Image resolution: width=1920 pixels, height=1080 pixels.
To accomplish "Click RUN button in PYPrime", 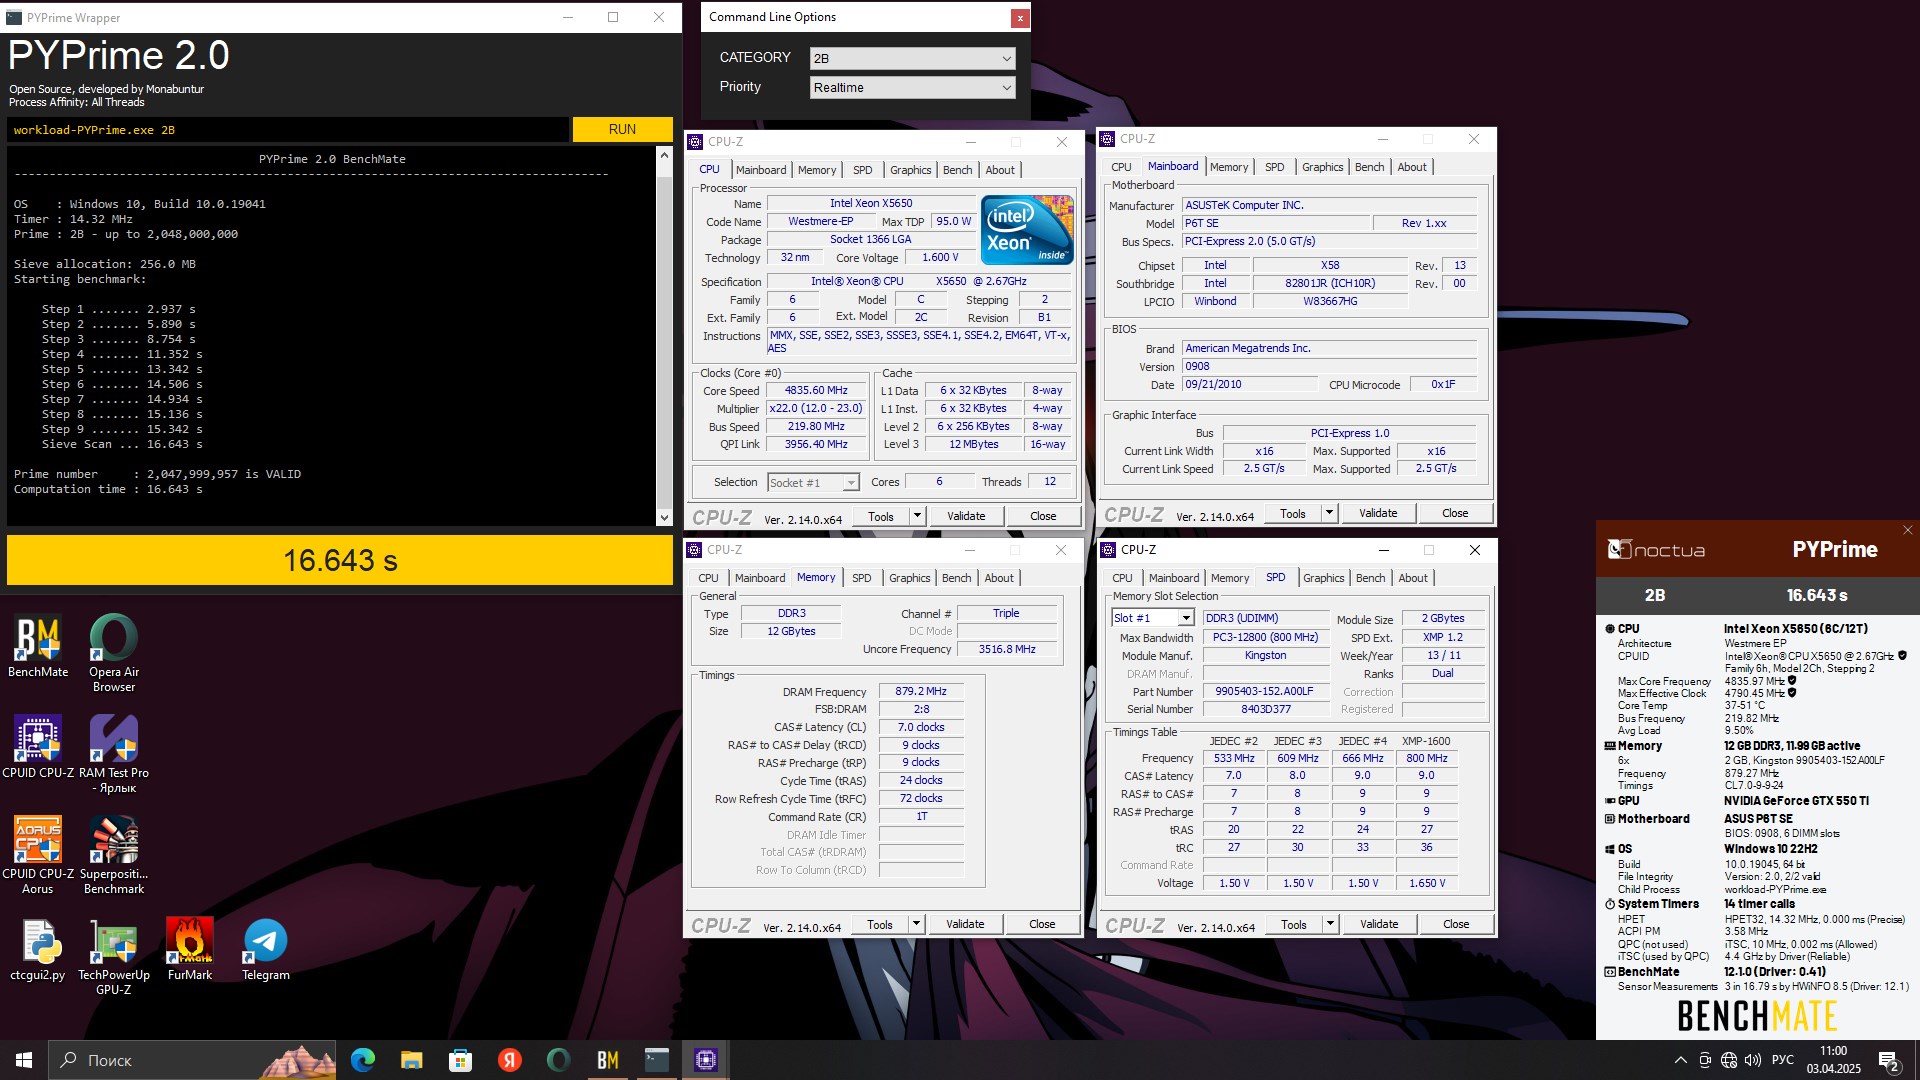I will tap(622, 130).
